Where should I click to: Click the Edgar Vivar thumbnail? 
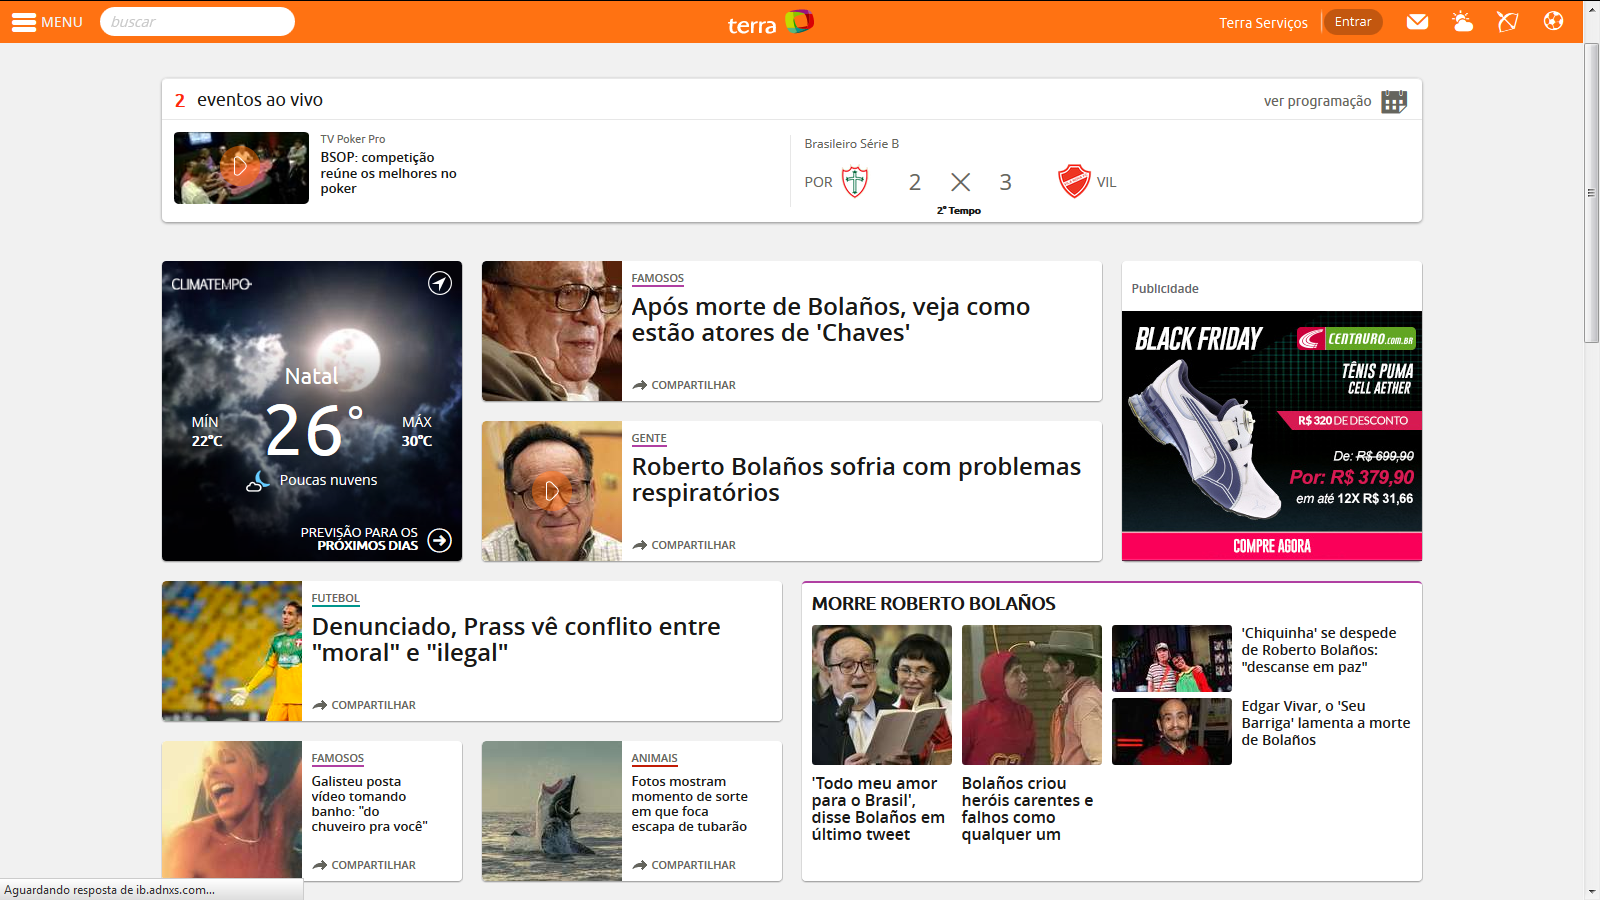[1172, 731]
